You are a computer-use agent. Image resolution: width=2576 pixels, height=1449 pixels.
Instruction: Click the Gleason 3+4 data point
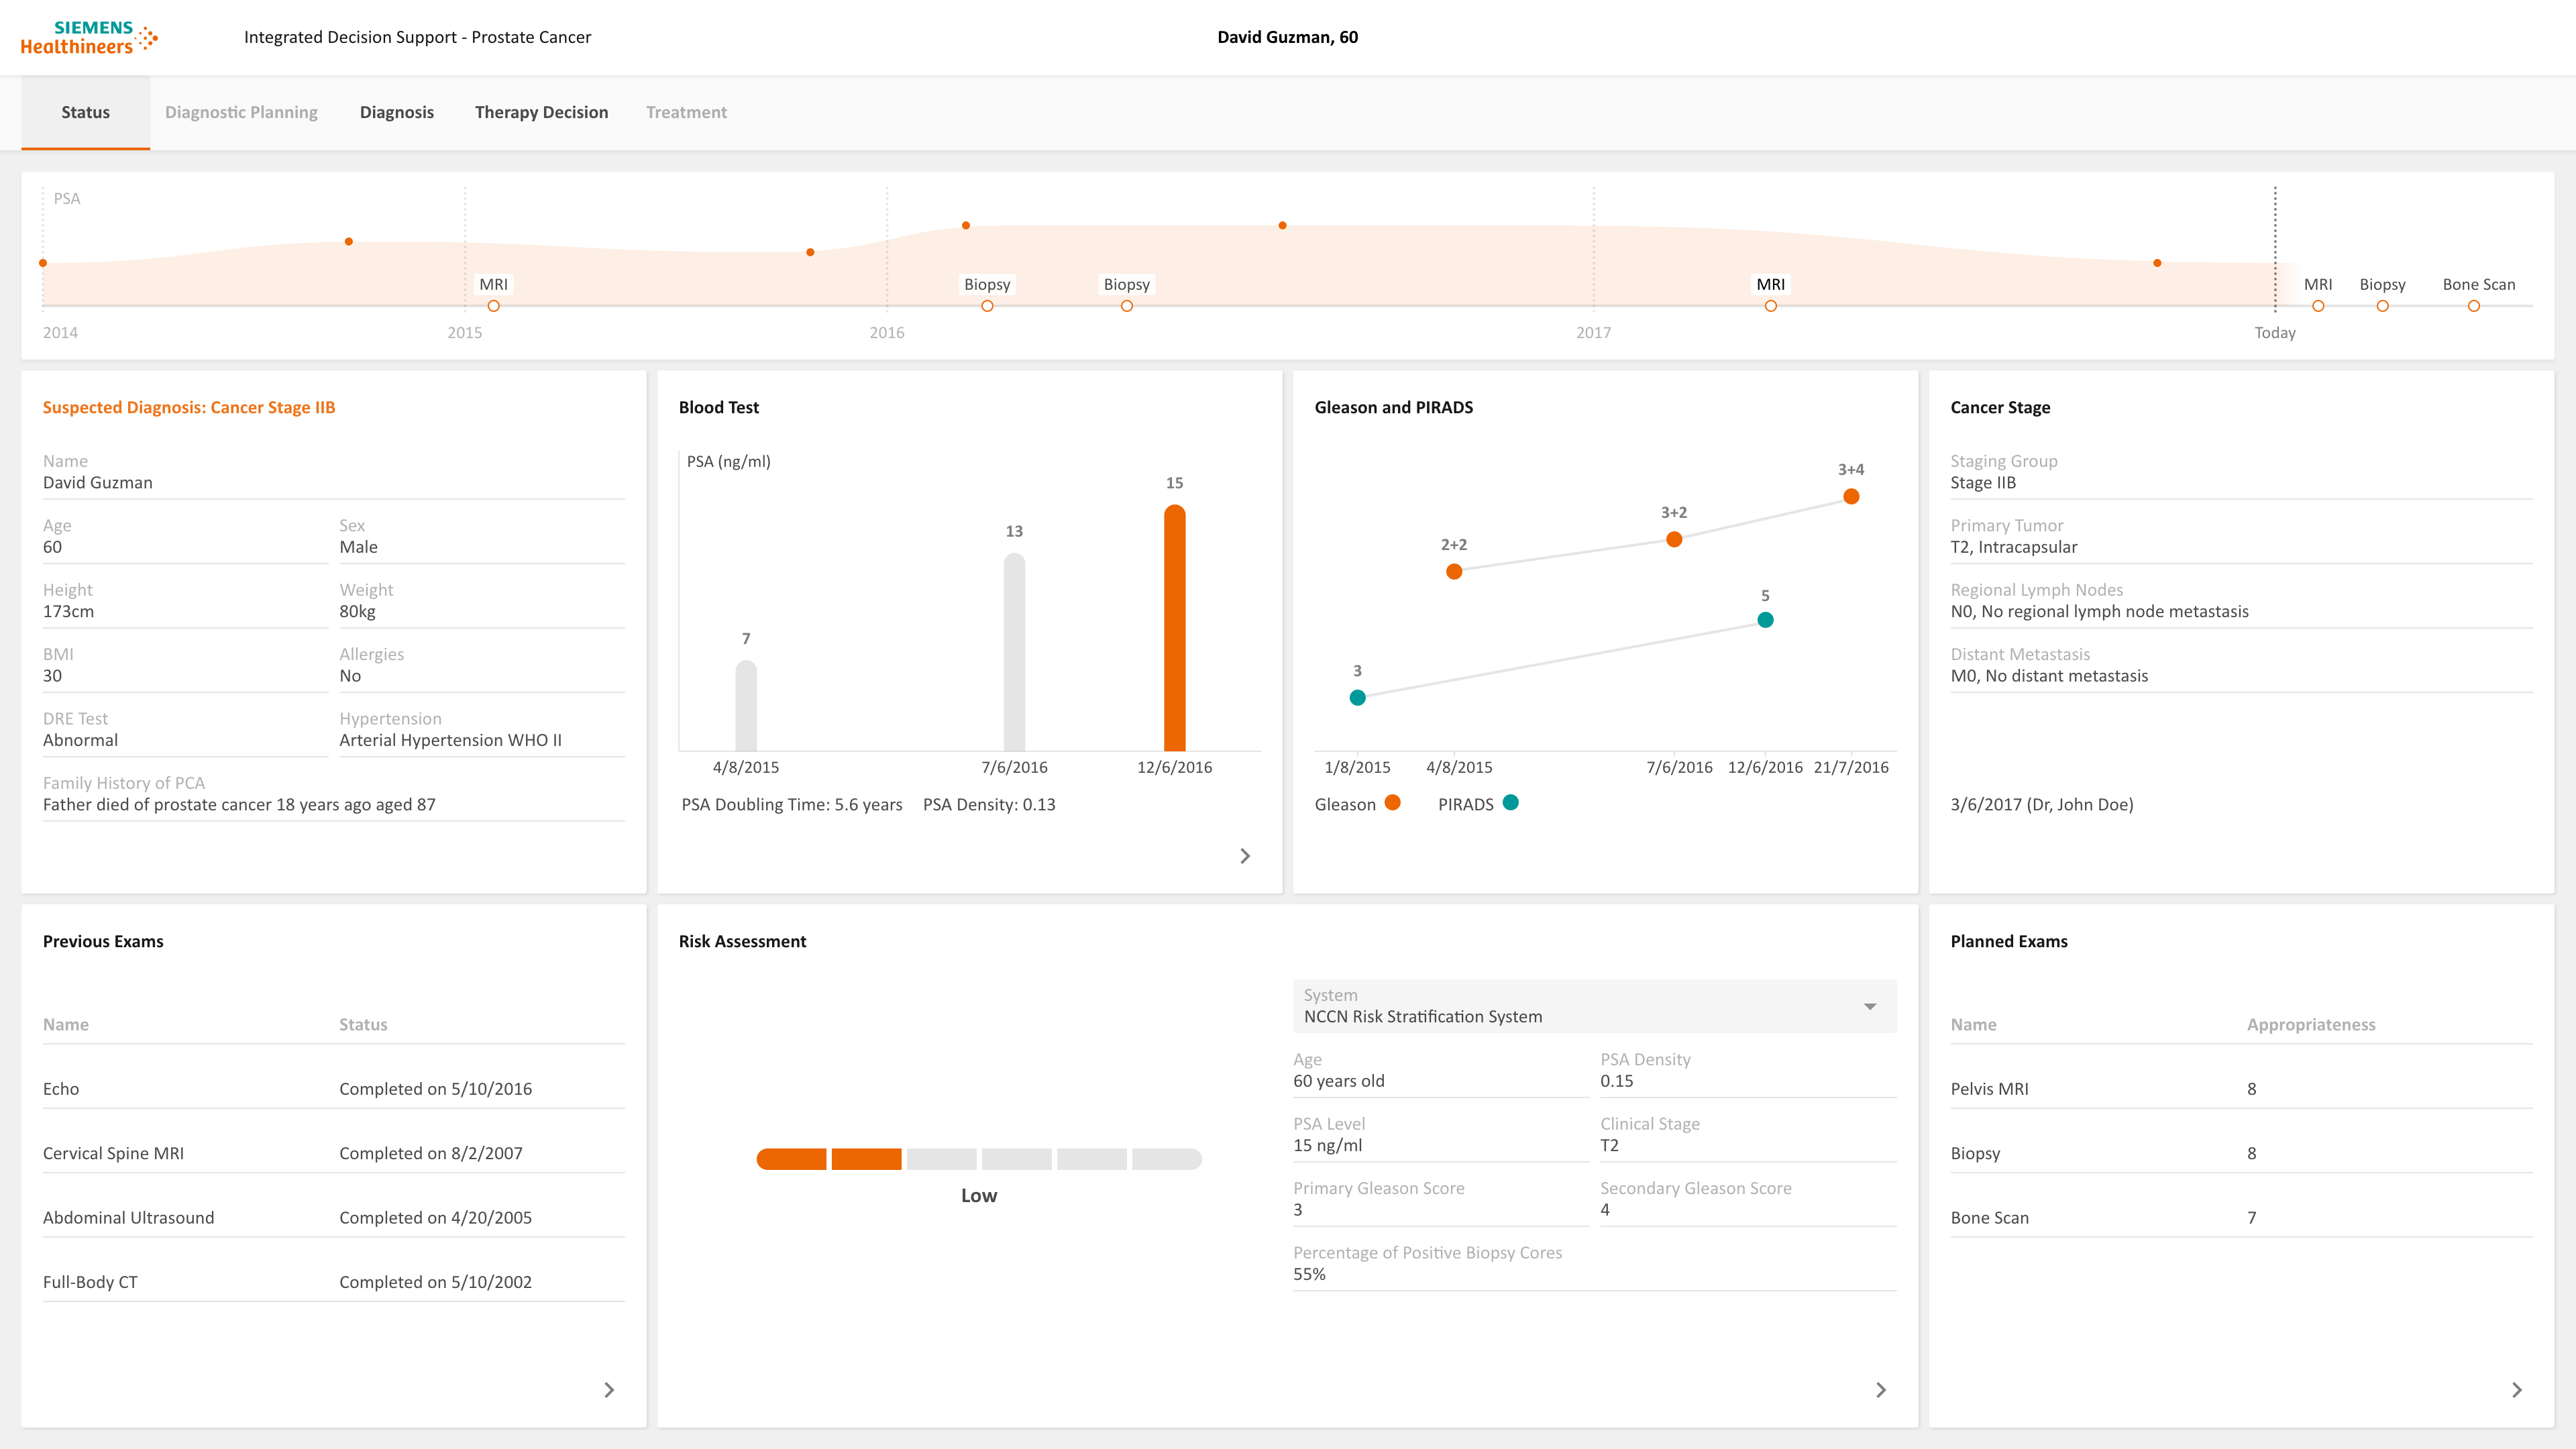click(1851, 496)
